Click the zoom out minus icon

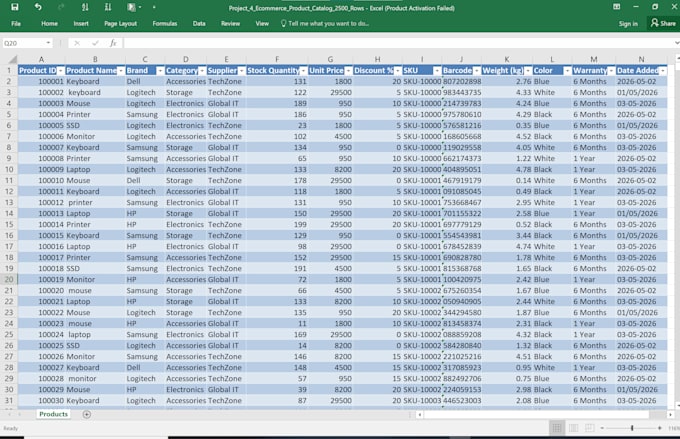(x=602, y=428)
